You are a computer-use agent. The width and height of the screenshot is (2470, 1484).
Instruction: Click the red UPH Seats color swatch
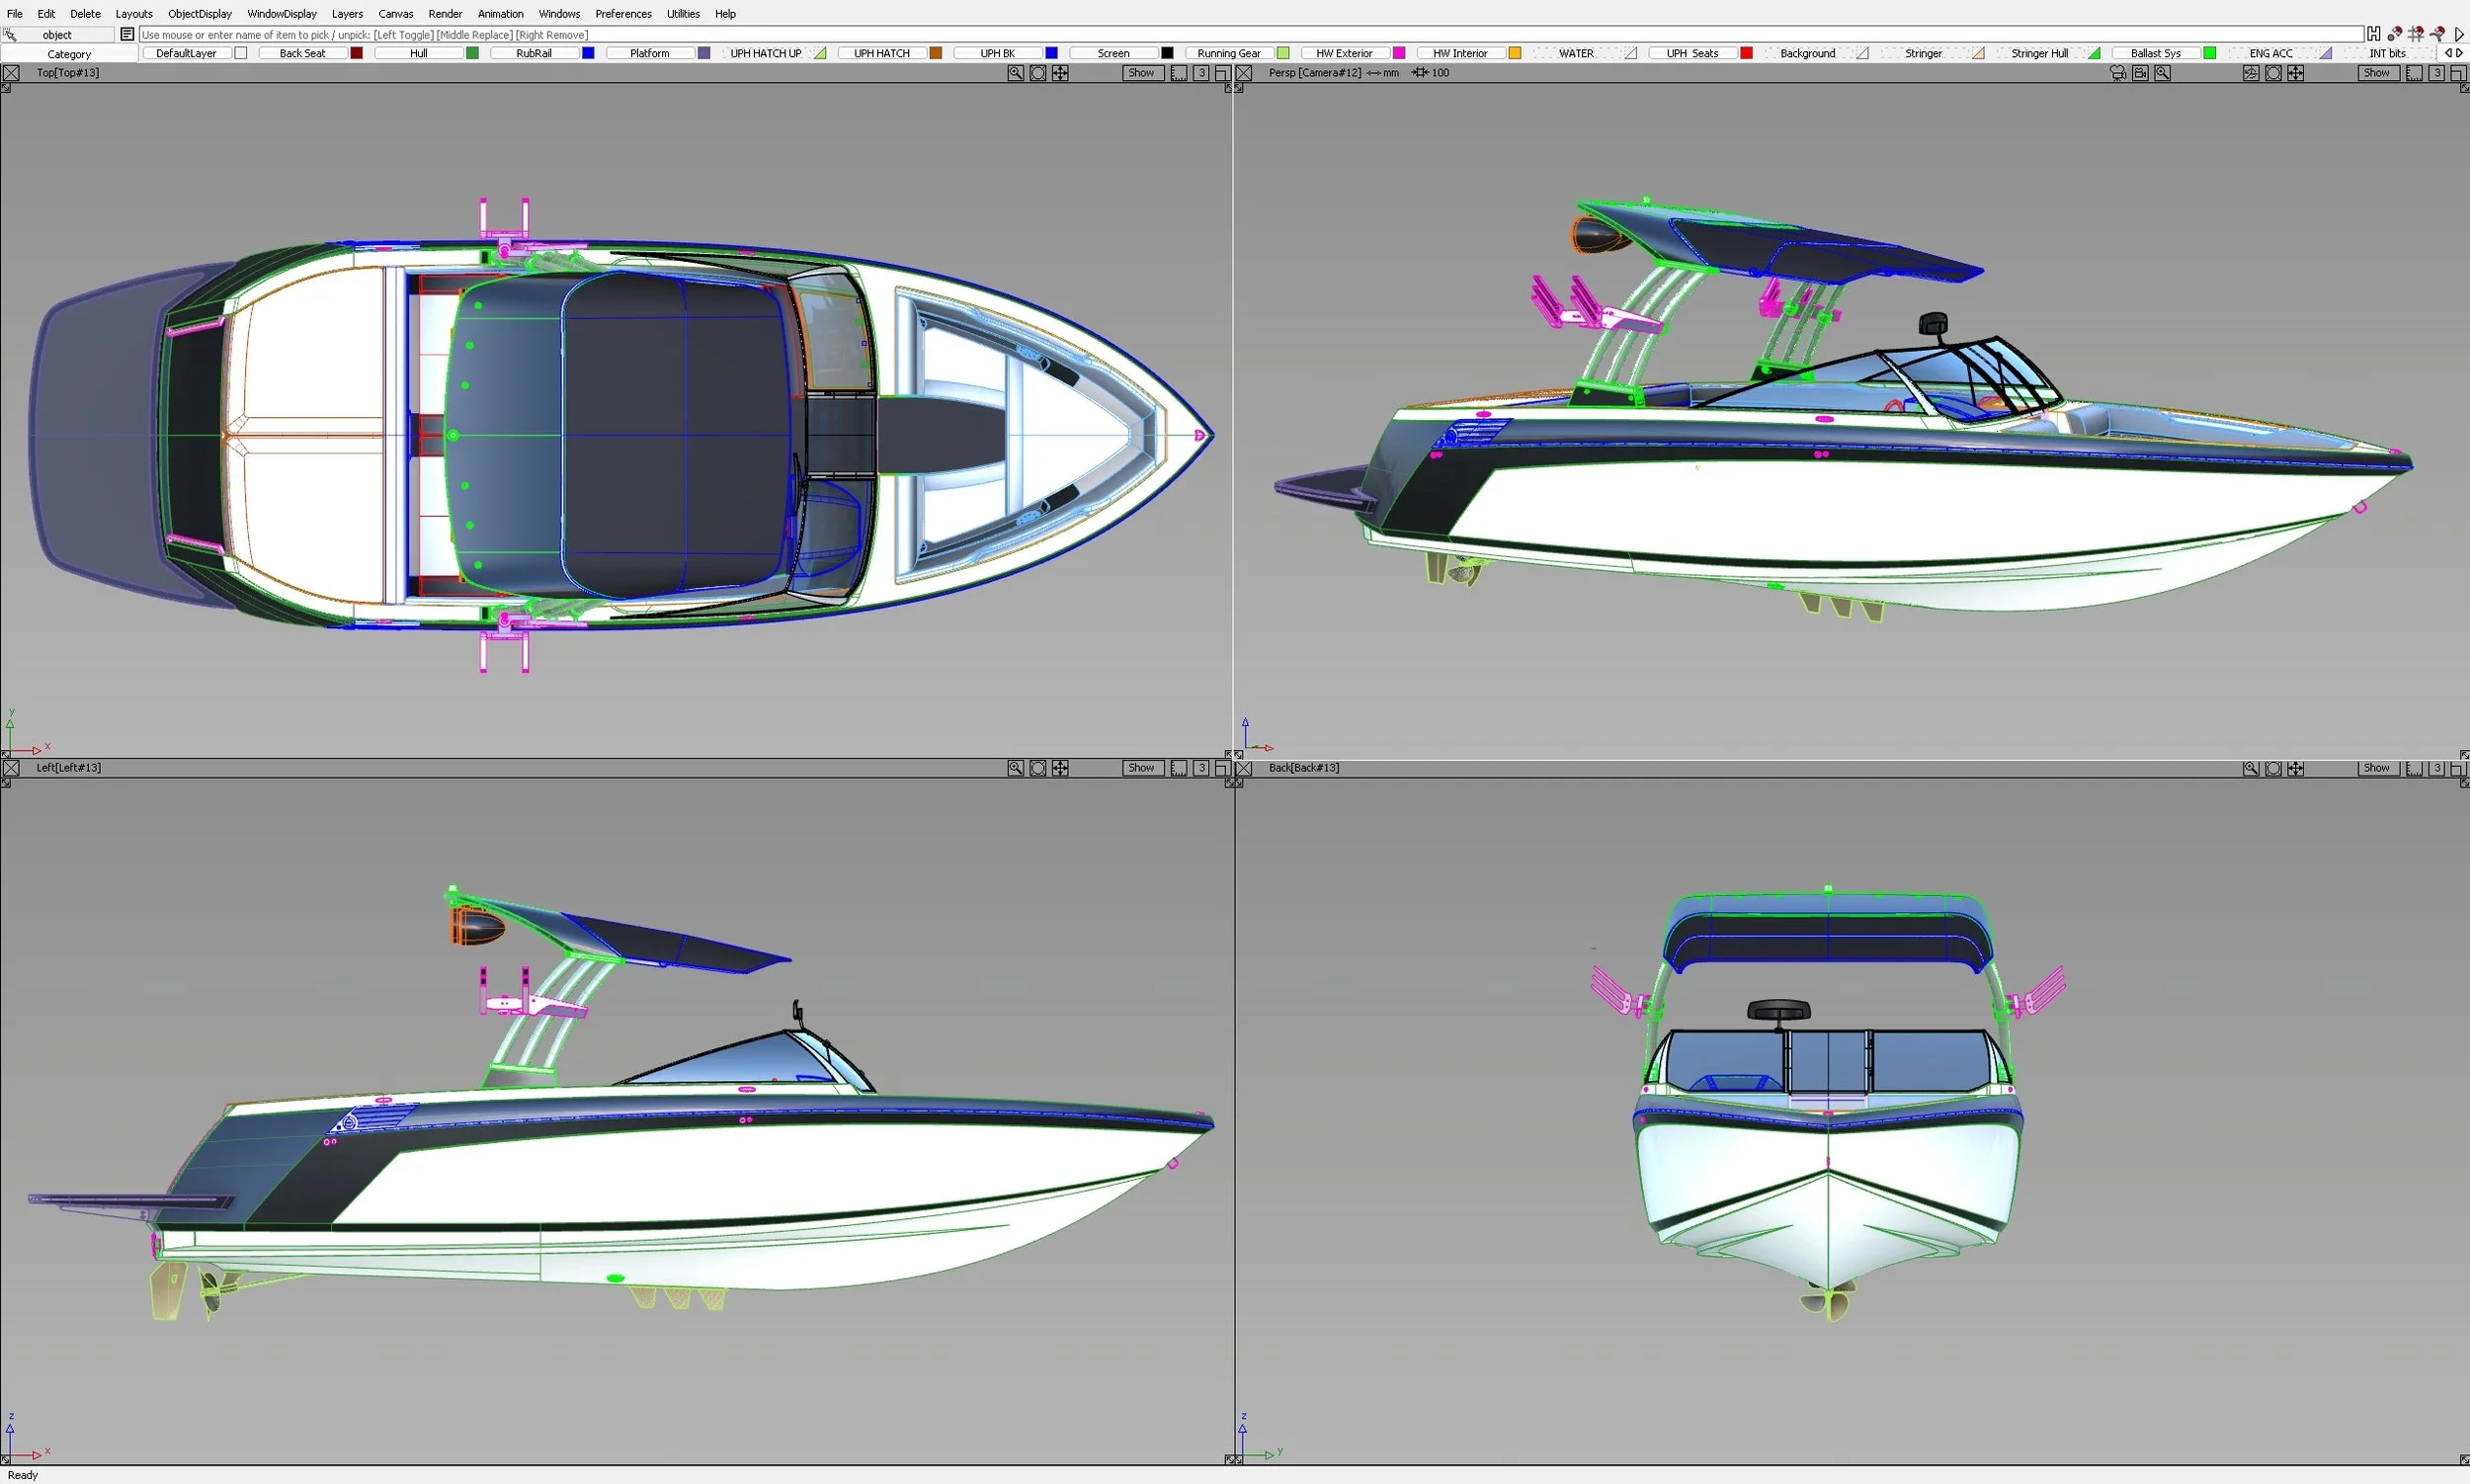point(1746,53)
